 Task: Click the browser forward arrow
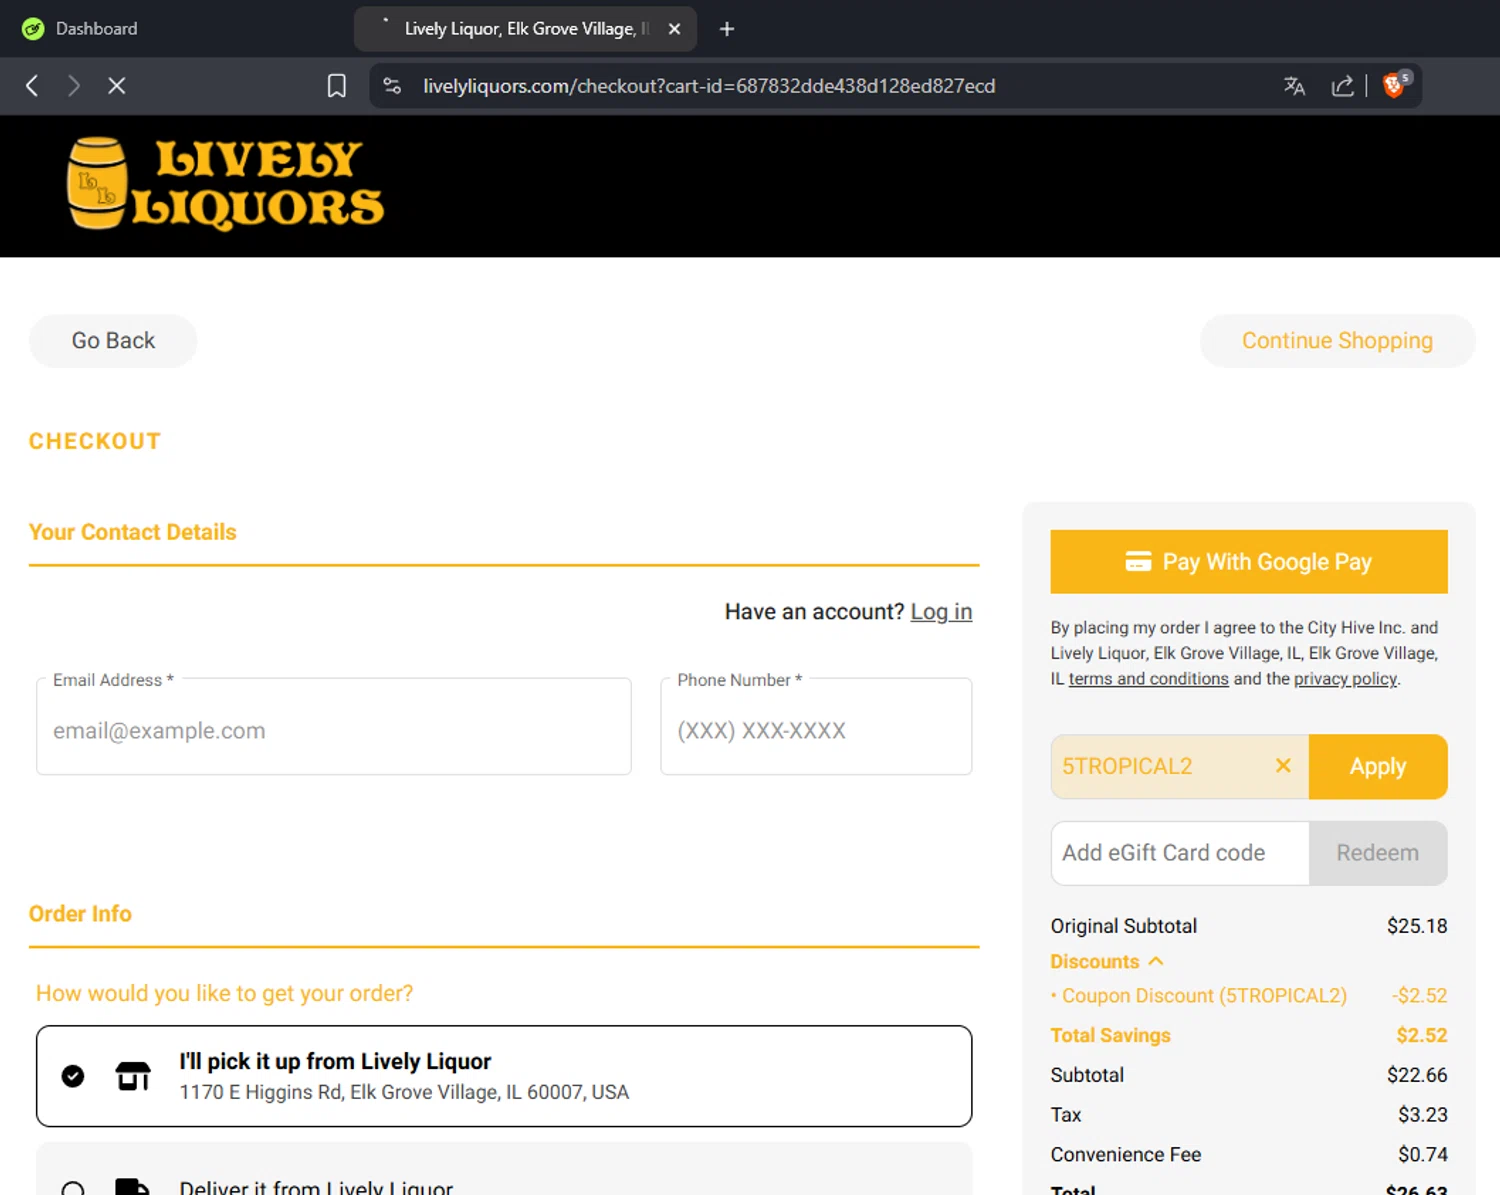click(x=73, y=86)
